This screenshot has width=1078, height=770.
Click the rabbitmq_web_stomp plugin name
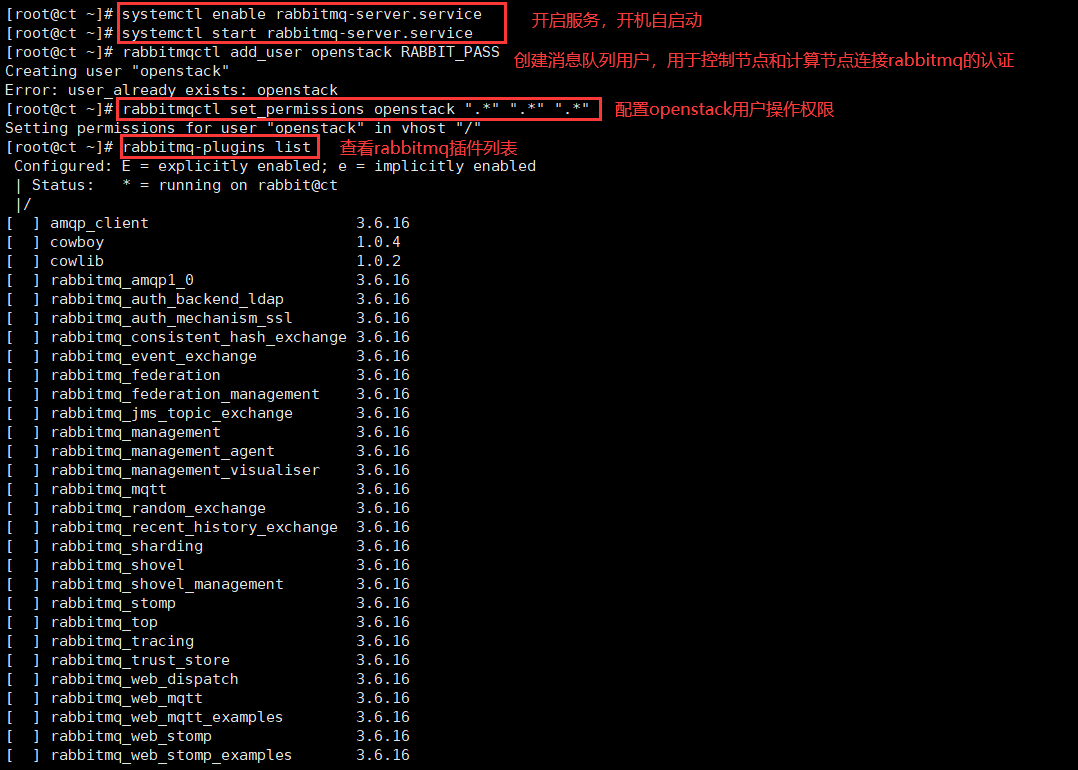(131, 736)
